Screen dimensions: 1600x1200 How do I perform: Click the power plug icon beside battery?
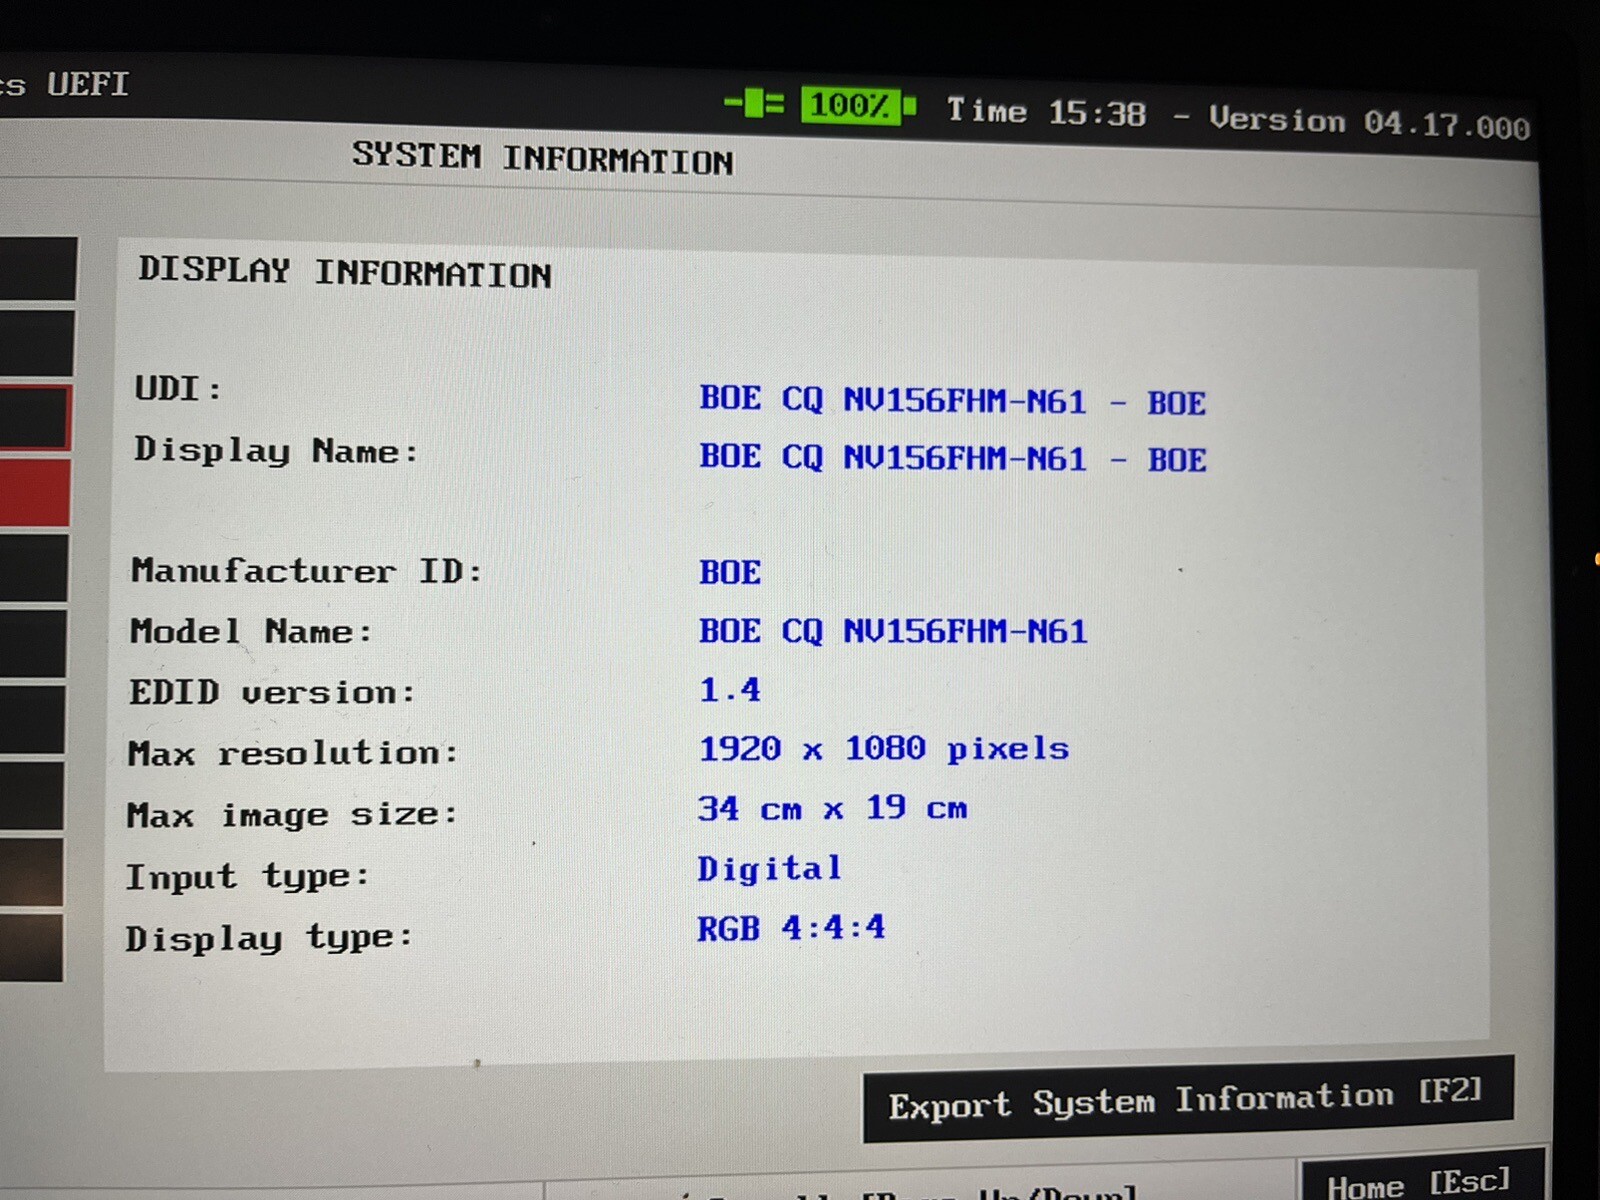755,103
